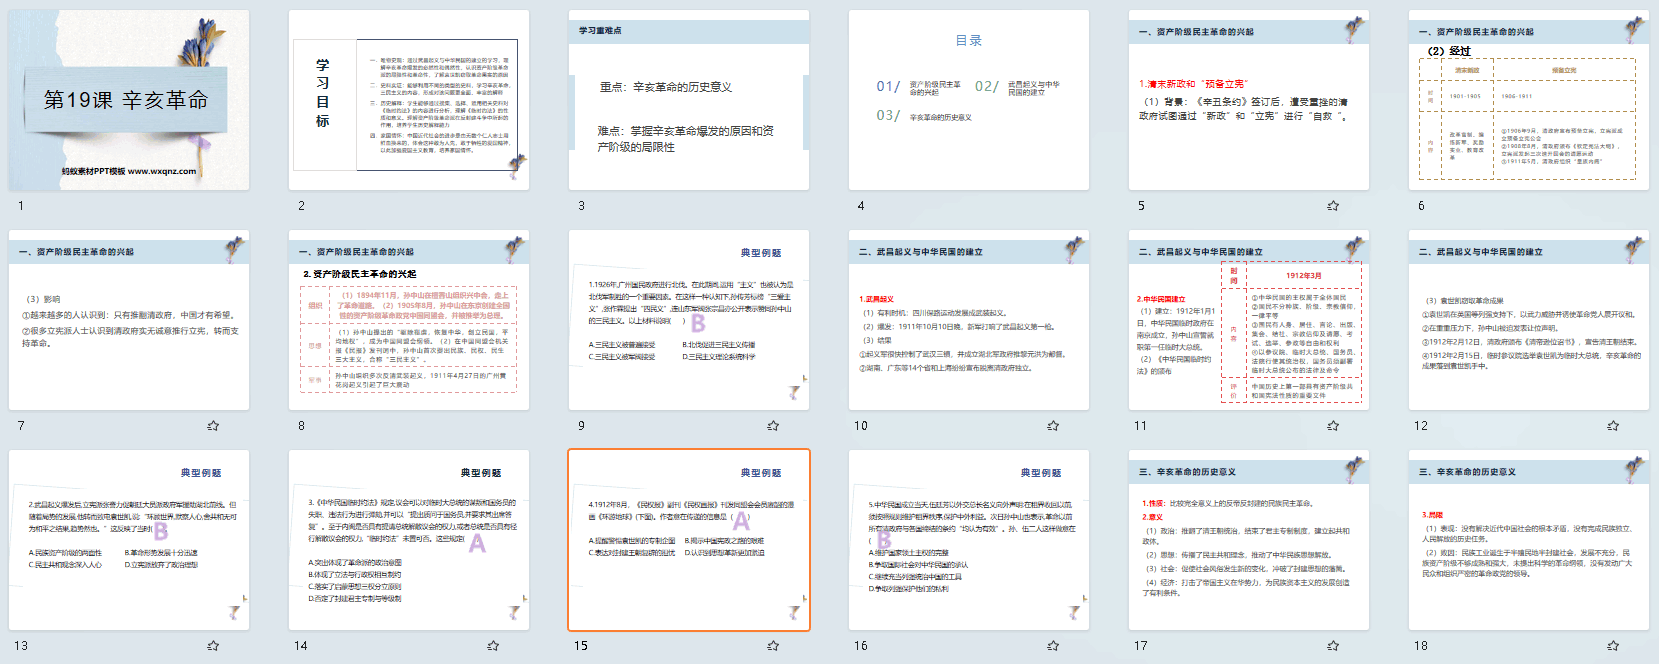This screenshot has height=664, width=1659.
Task: Play animations using star icon under slide 12
Action: coord(1612,426)
